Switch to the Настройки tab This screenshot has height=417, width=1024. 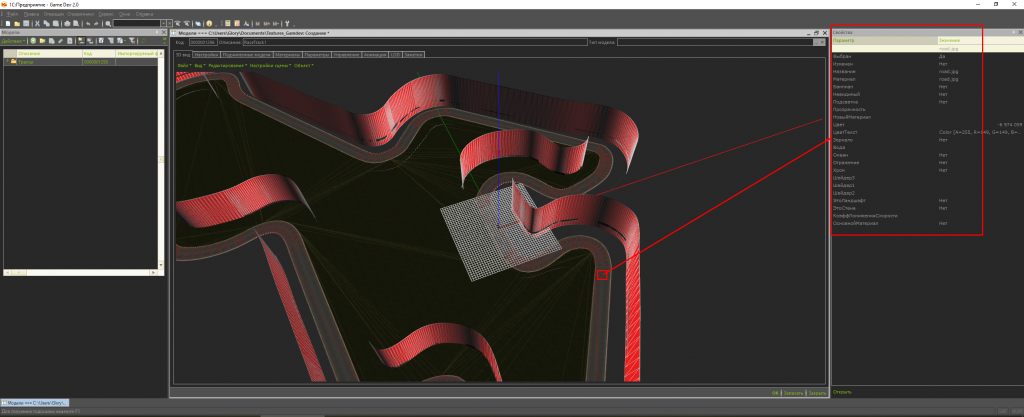(206, 55)
